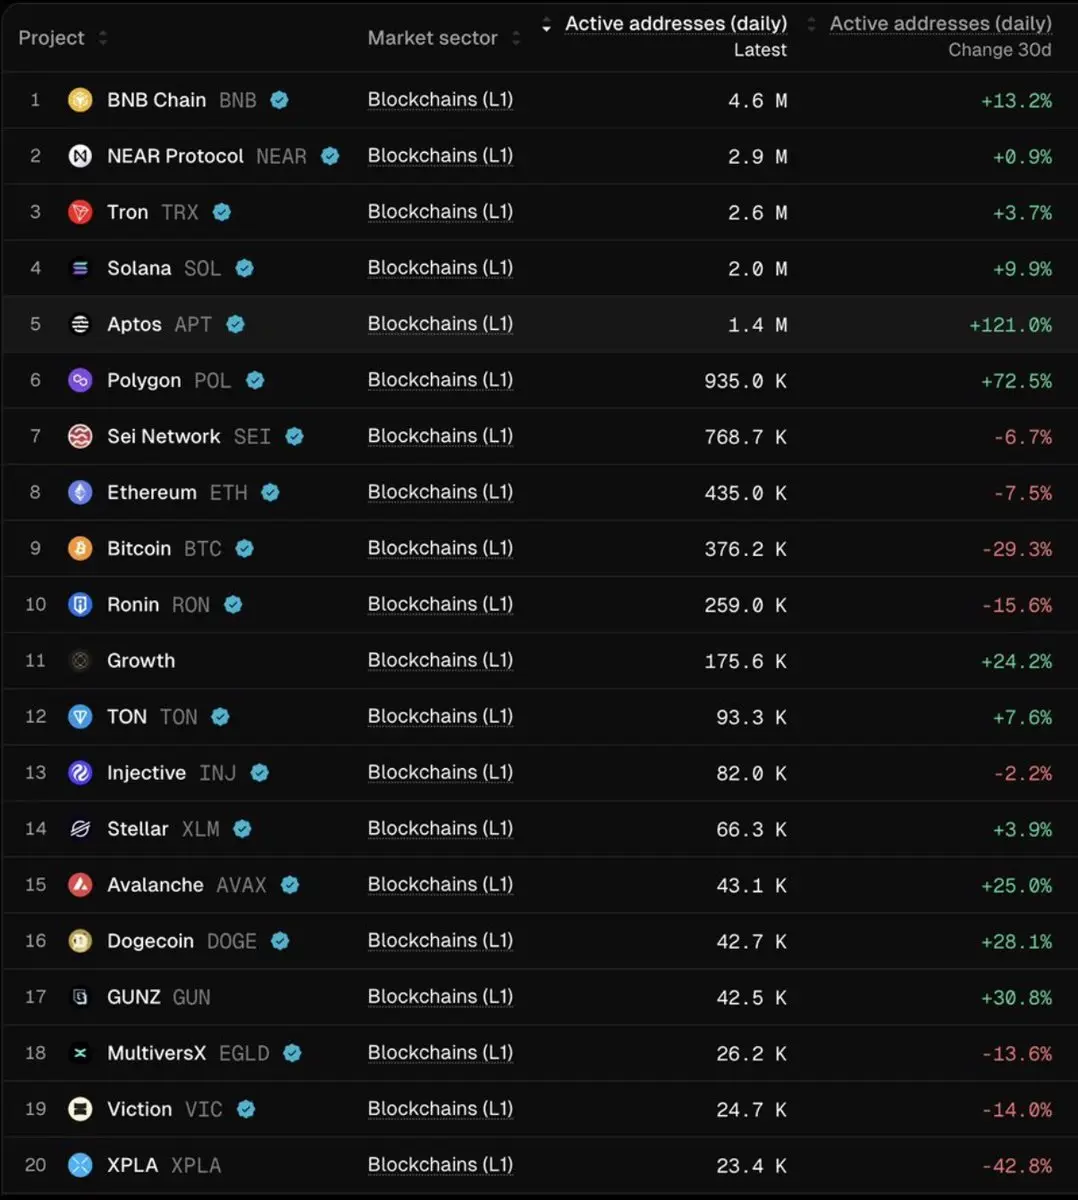
Task: Click the NEAR Protocol logo icon
Action: click(x=80, y=156)
